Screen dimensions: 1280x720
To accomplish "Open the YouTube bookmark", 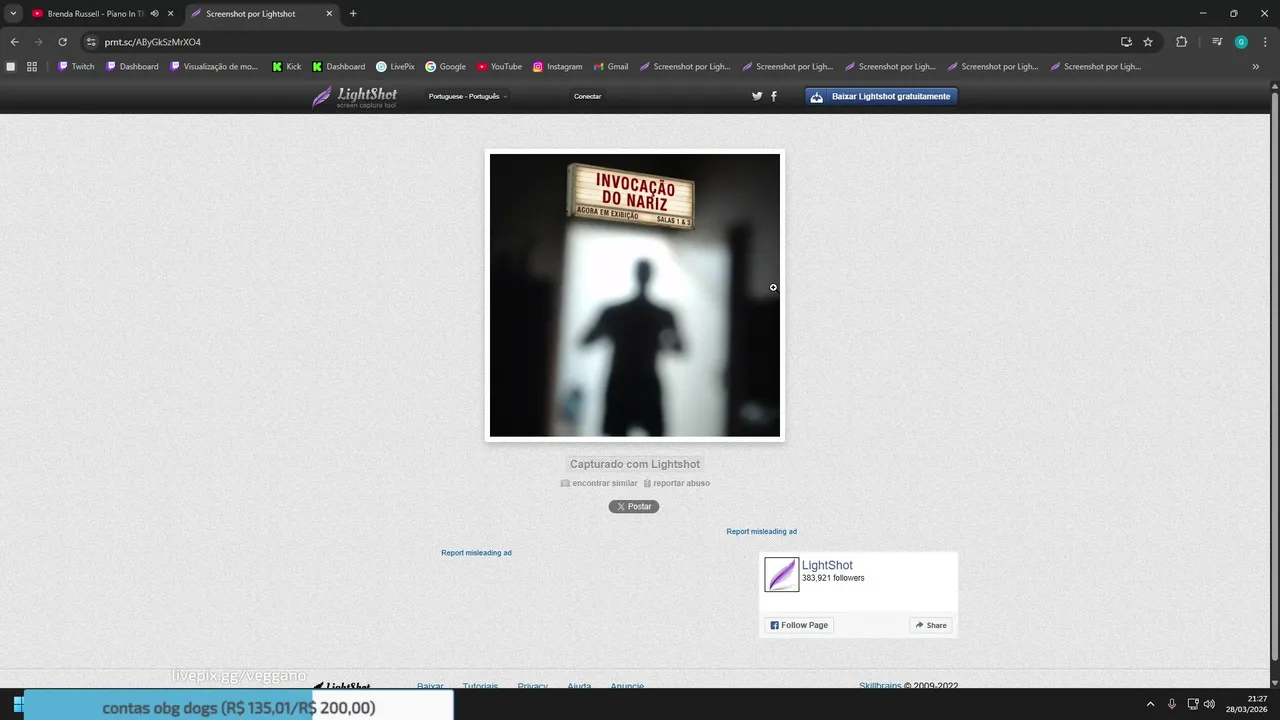I will [499, 67].
